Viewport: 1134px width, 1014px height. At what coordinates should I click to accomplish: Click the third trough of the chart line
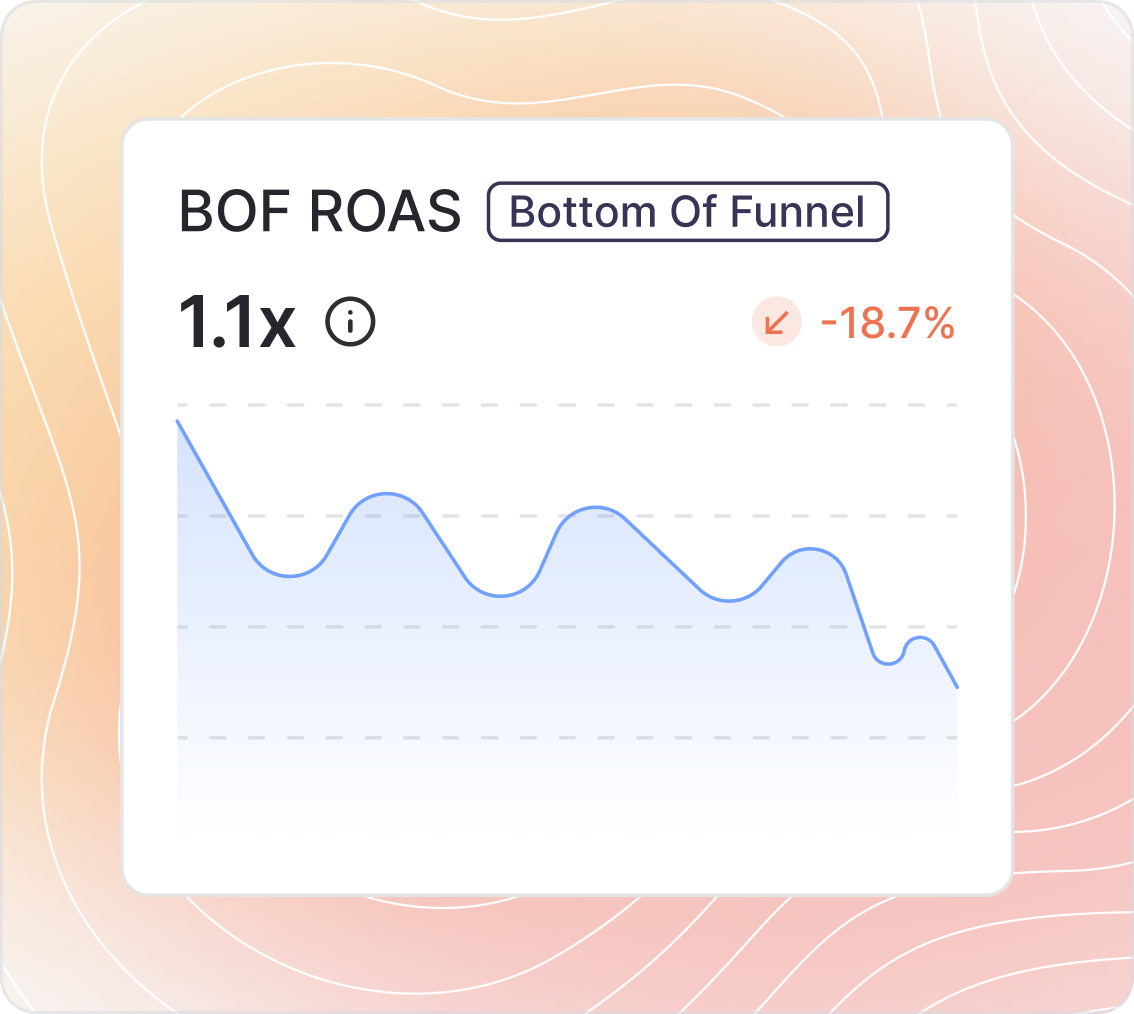[x=729, y=600]
